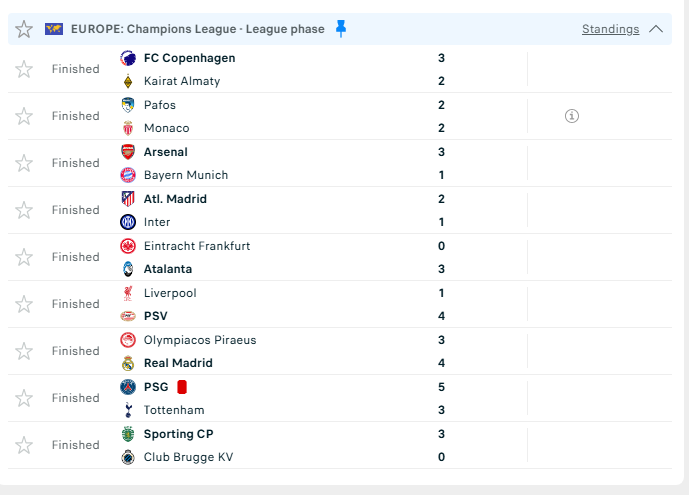Star the Arsenal vs Bayern Munich match
Viewport: 689px width, 495px height.
coord(24,163)
